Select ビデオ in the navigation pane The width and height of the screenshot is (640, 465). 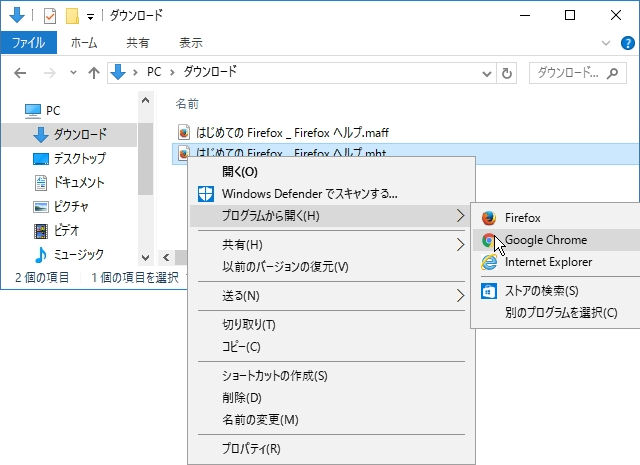[x=56, y=231]
